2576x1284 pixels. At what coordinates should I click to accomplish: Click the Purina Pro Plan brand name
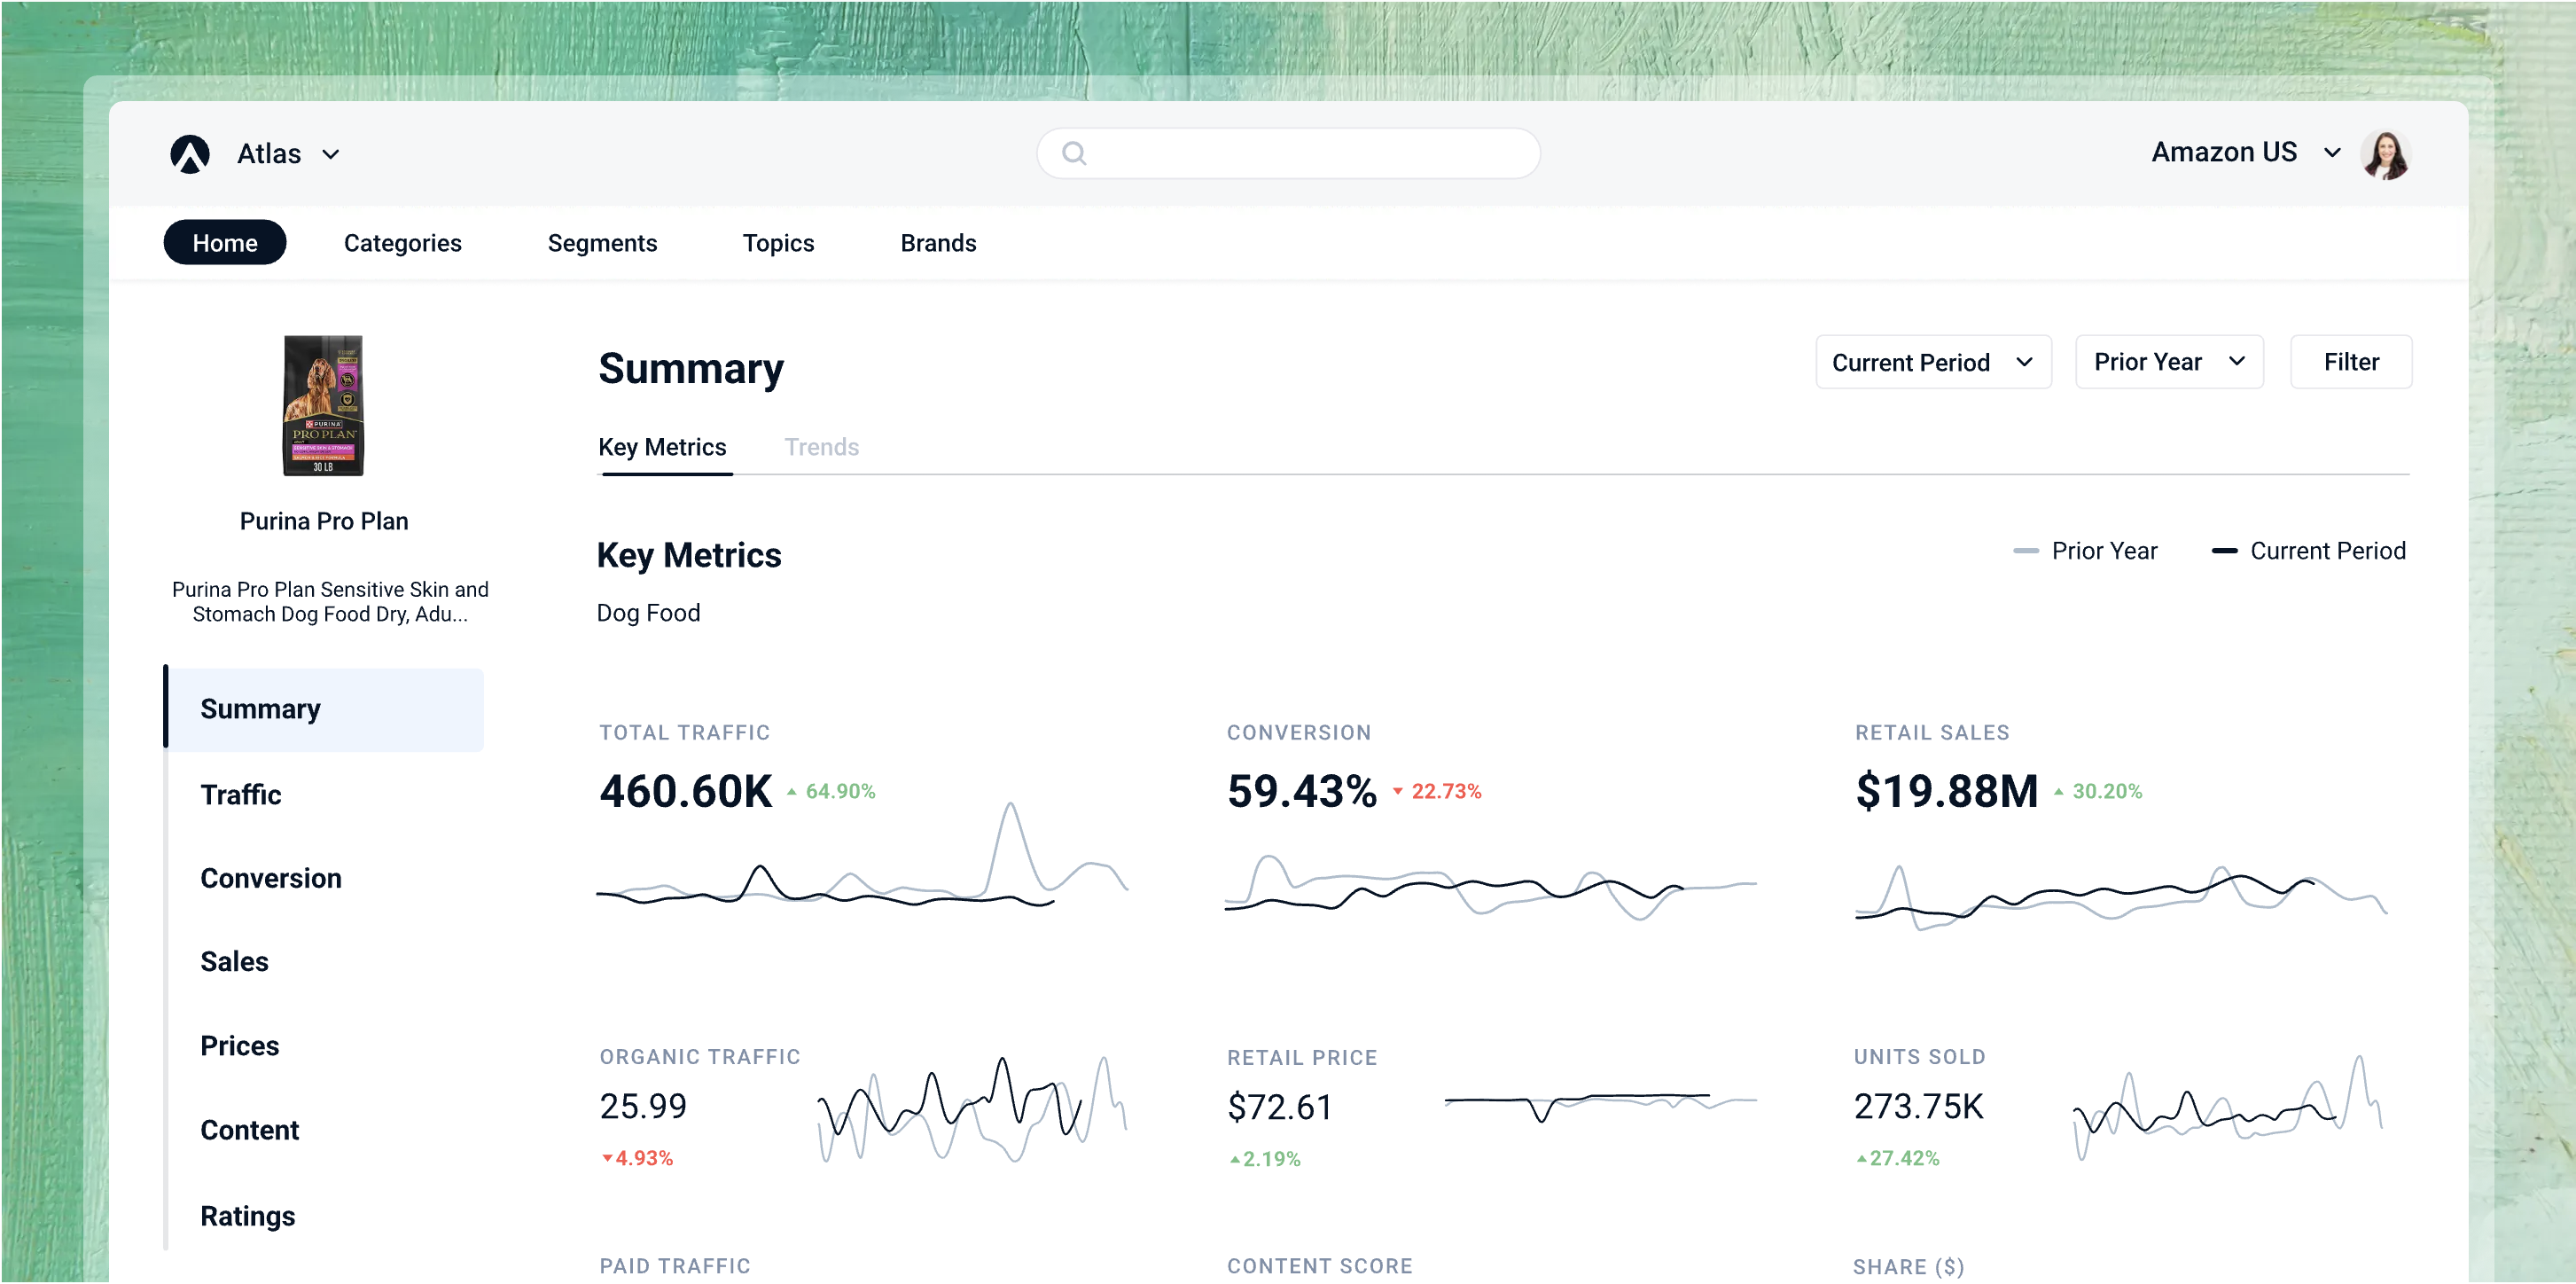tap(324, 521)
